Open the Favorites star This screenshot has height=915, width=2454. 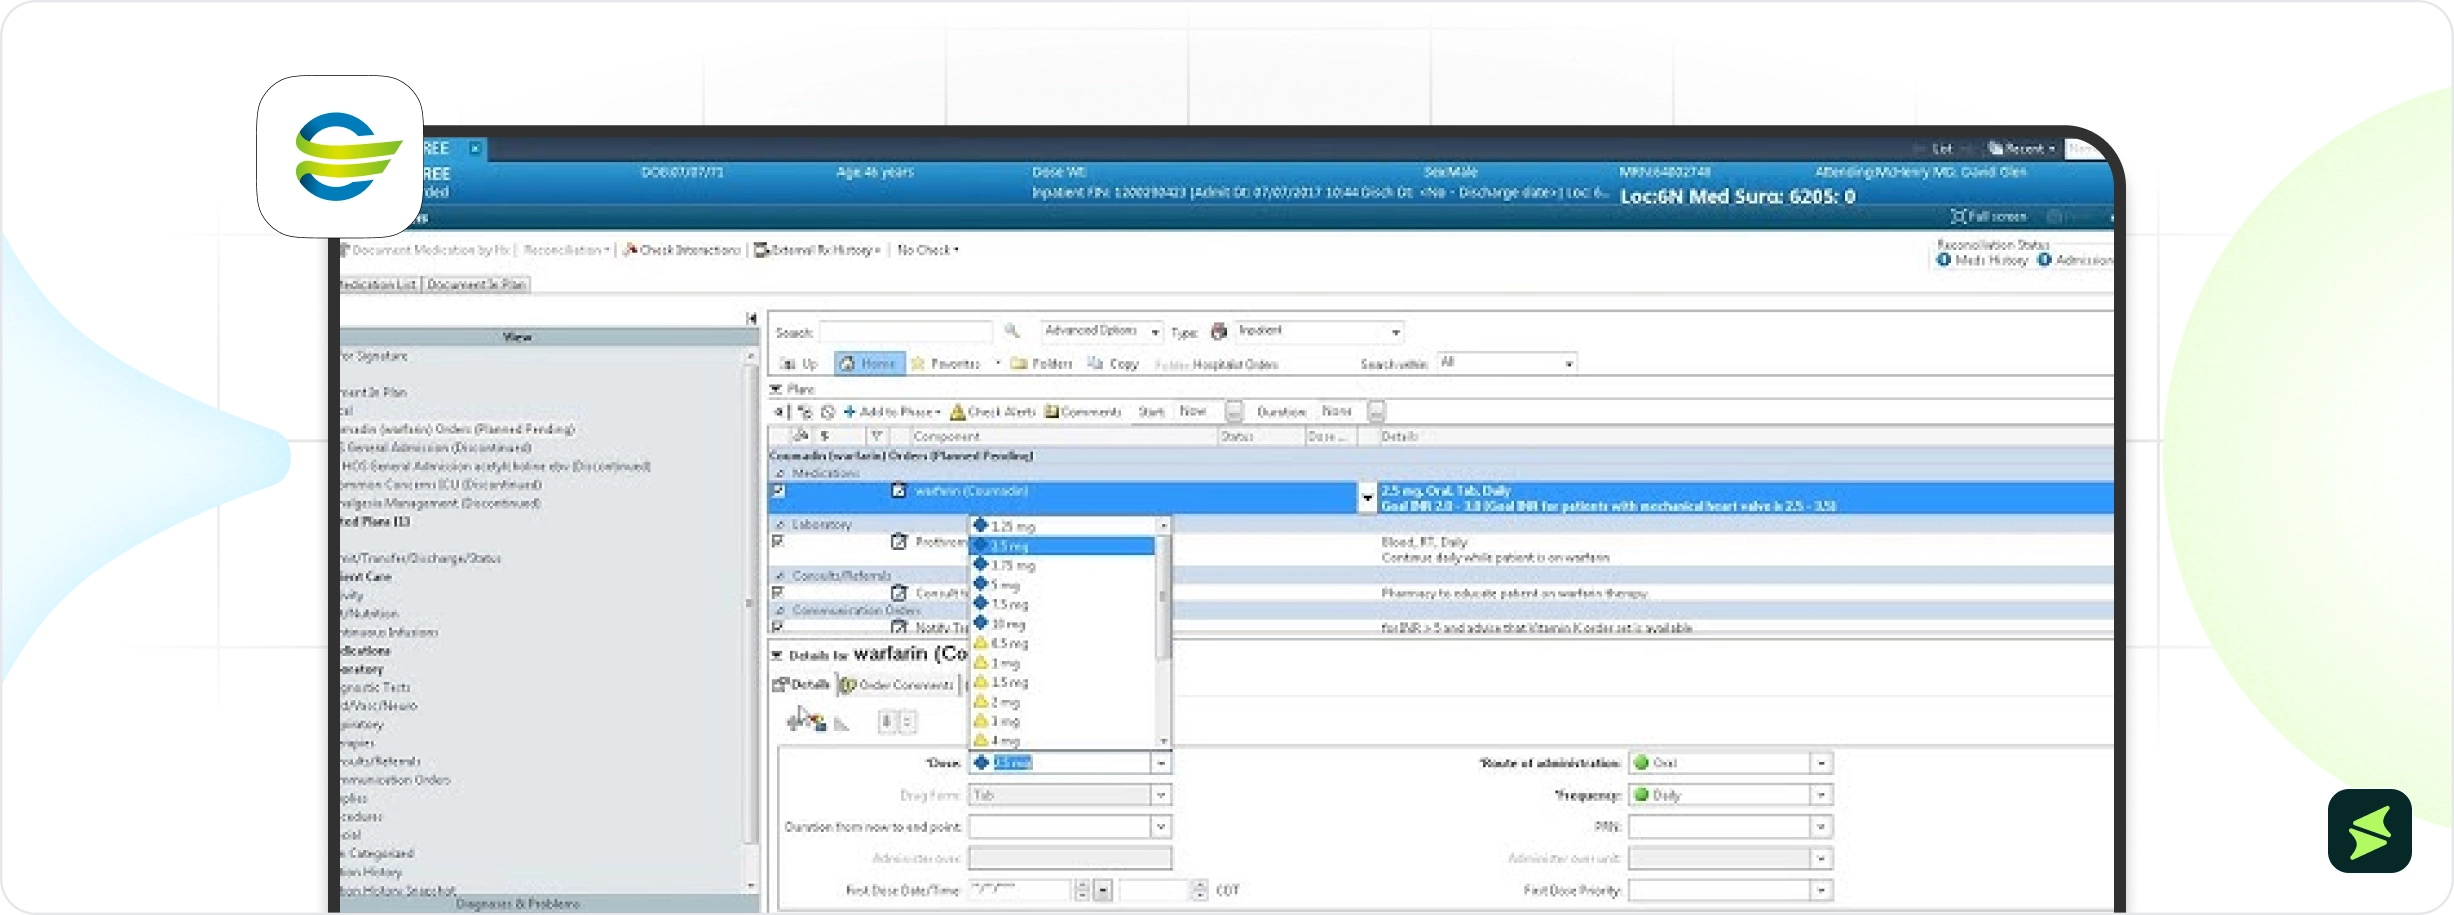tap(917, 364)
